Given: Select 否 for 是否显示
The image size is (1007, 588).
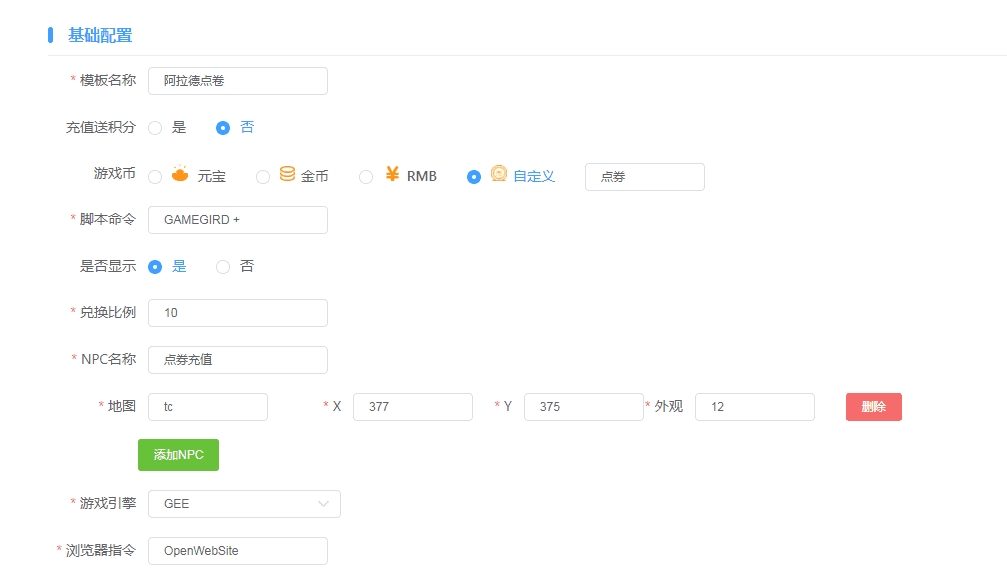Looking at the screenshot, I should 223,267.
